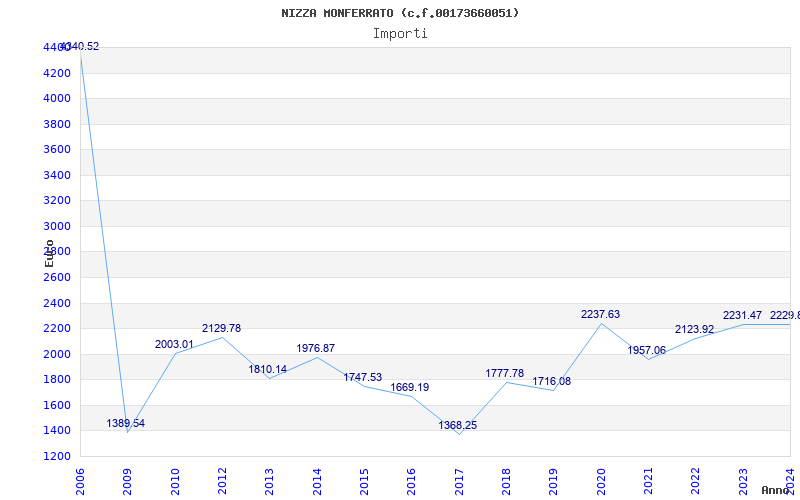
Task: Click the 2016 x-axis year label
Action: click(412, 482)
